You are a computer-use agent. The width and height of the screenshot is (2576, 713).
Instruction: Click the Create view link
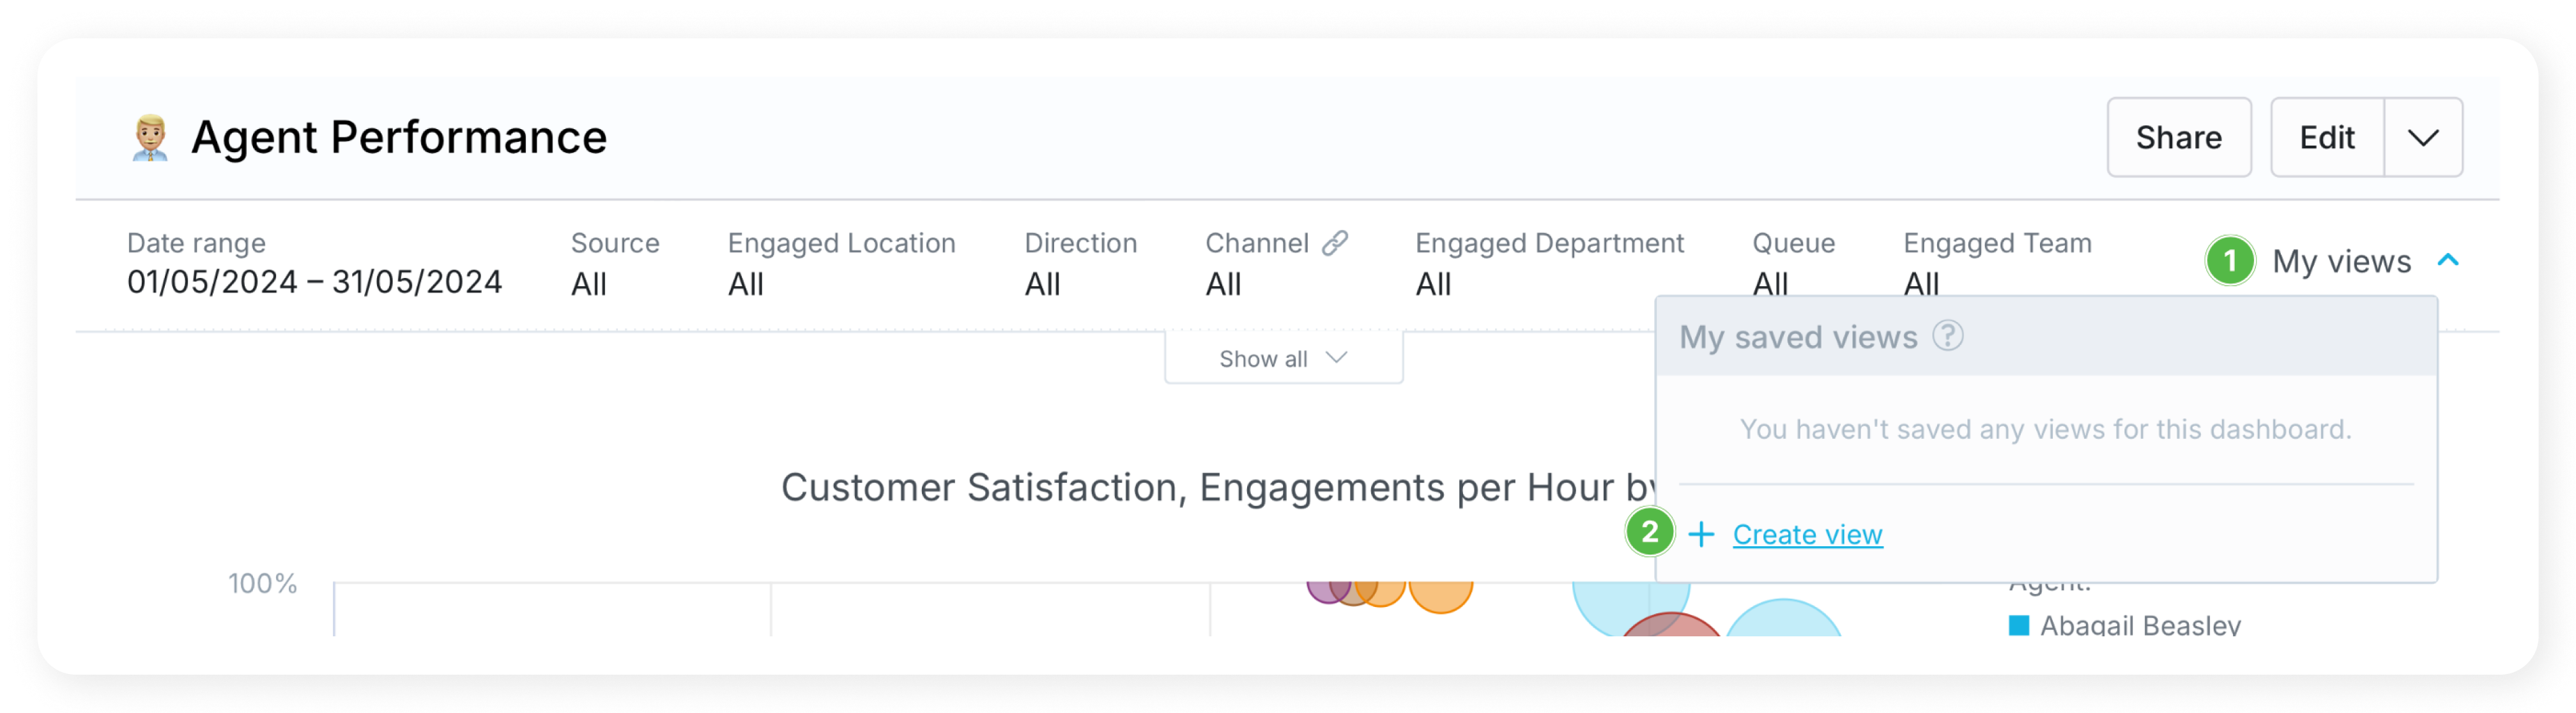1807,535
